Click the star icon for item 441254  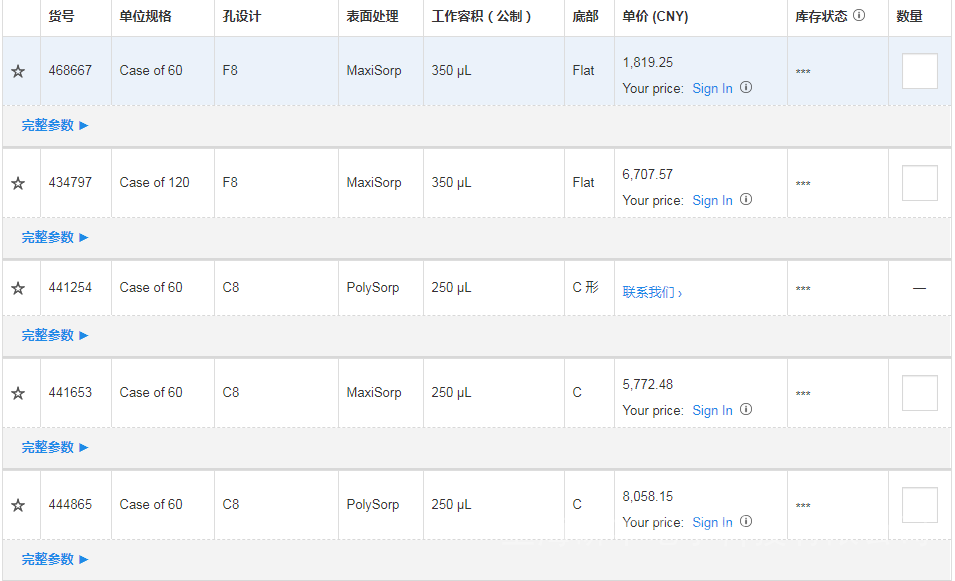(18, 288)
